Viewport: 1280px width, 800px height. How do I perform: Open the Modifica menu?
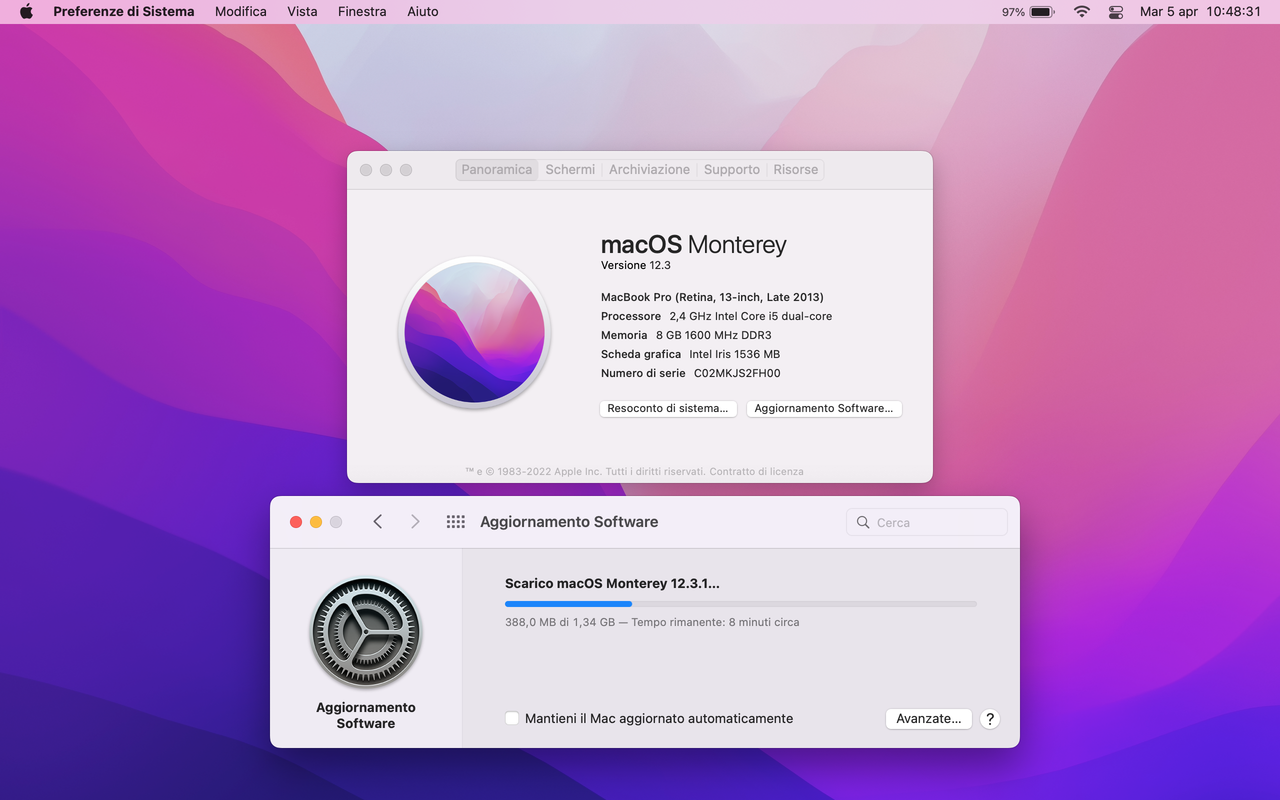[241, 12]
